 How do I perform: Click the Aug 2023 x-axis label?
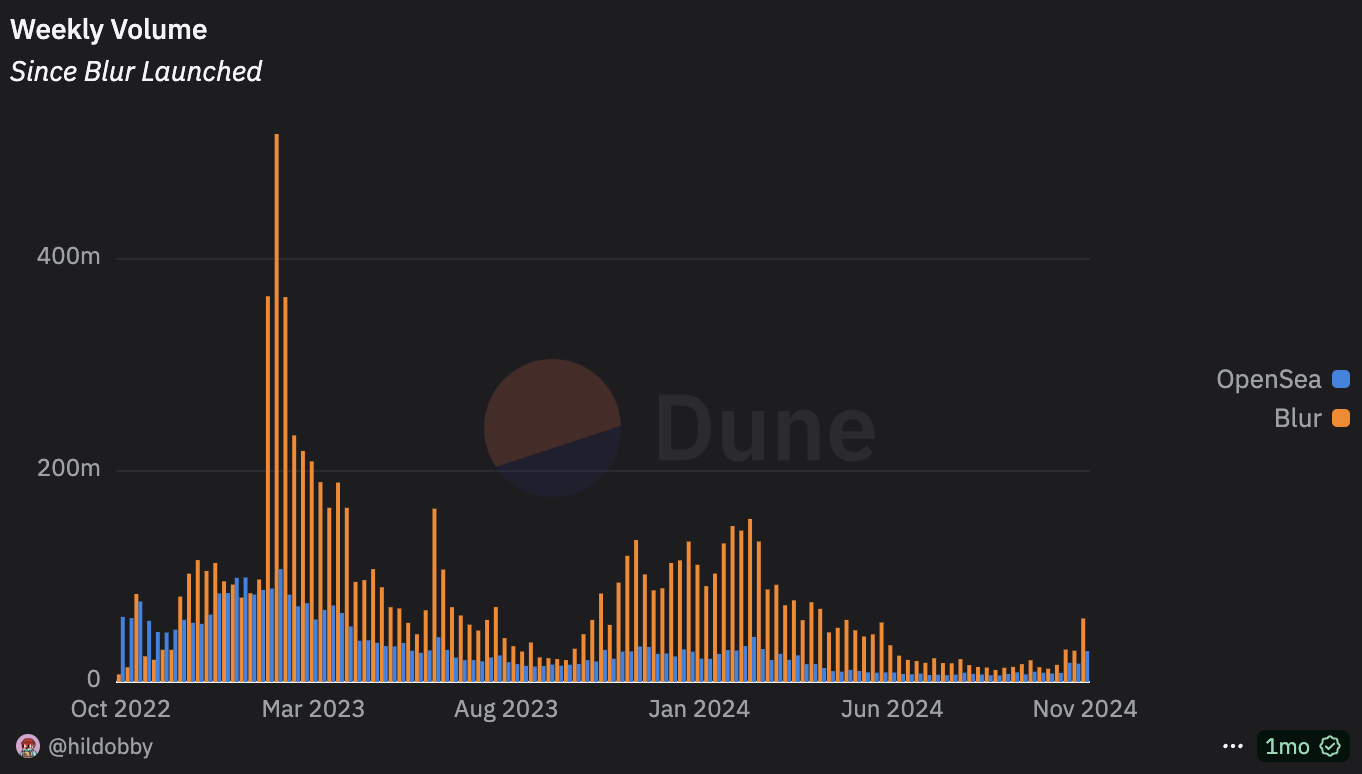click(506, 709)
